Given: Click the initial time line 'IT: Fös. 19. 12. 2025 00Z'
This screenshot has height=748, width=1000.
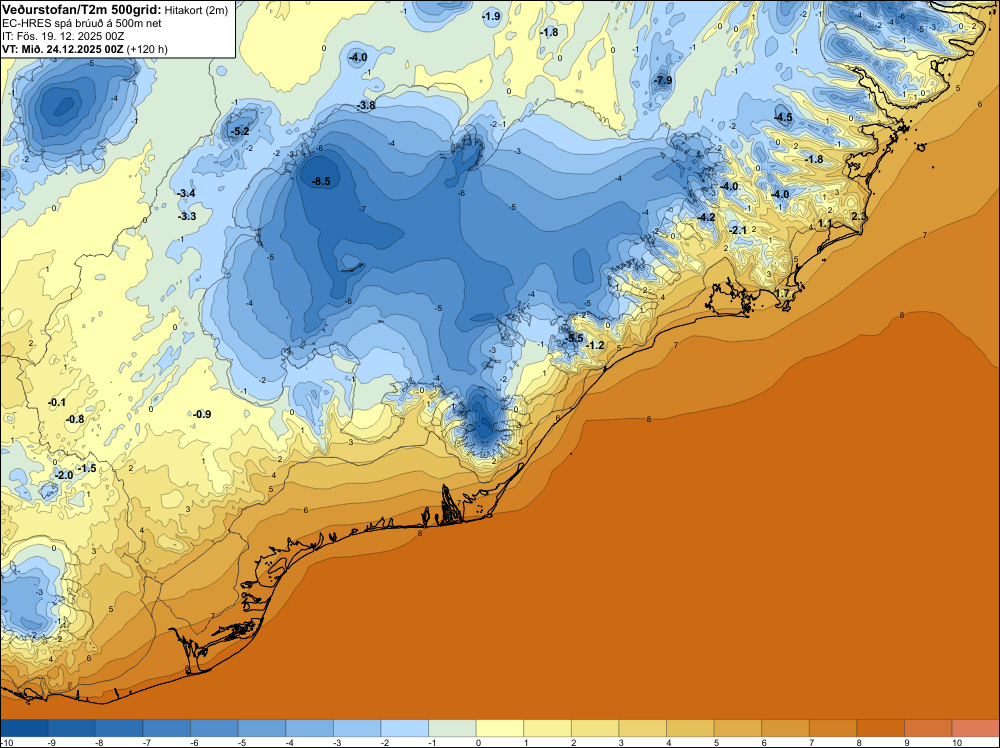Looking at the screenshot, I should click(62, 36).
